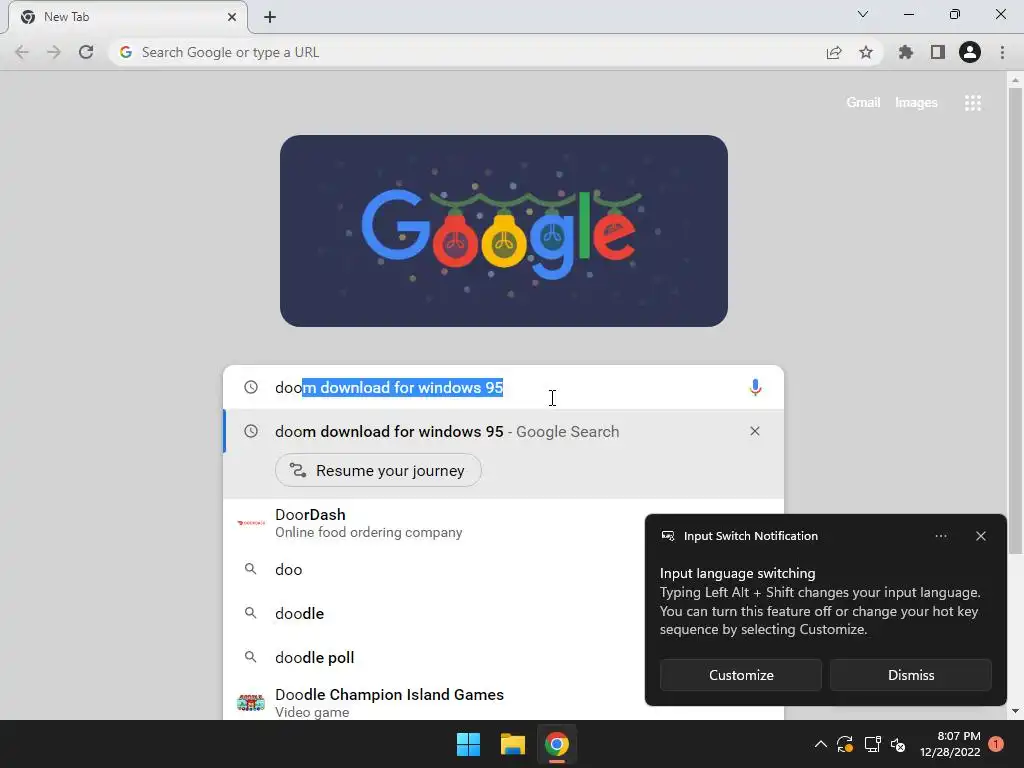Image resolution: width=1024 pixels, height=768 pixels.
Task: Reload the page with the refresh icon
Action: (x=86, y=52)
